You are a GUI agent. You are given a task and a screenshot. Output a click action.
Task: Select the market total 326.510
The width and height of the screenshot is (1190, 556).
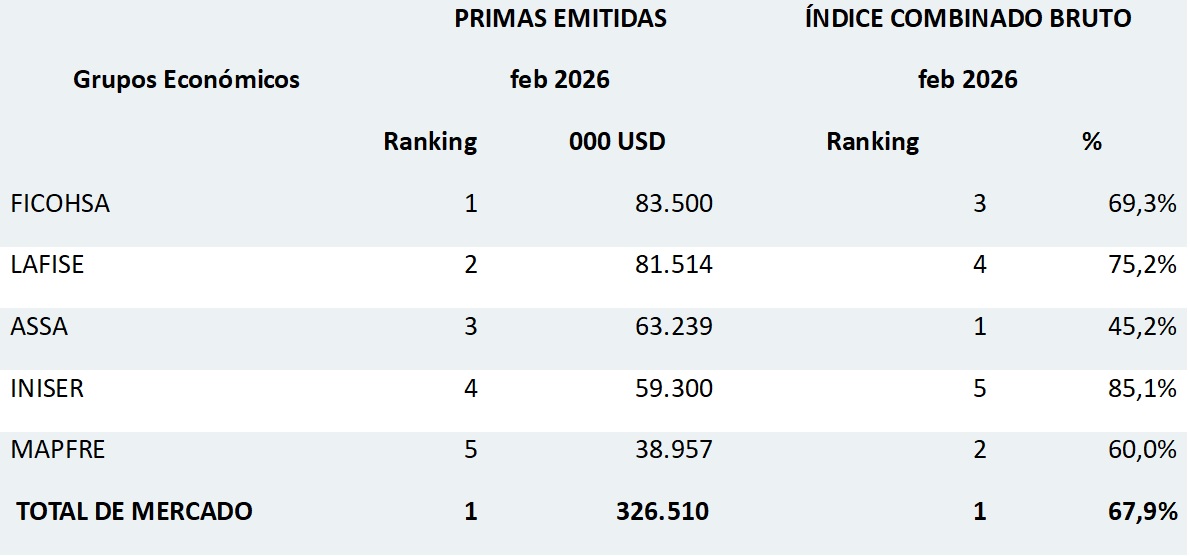663,512
